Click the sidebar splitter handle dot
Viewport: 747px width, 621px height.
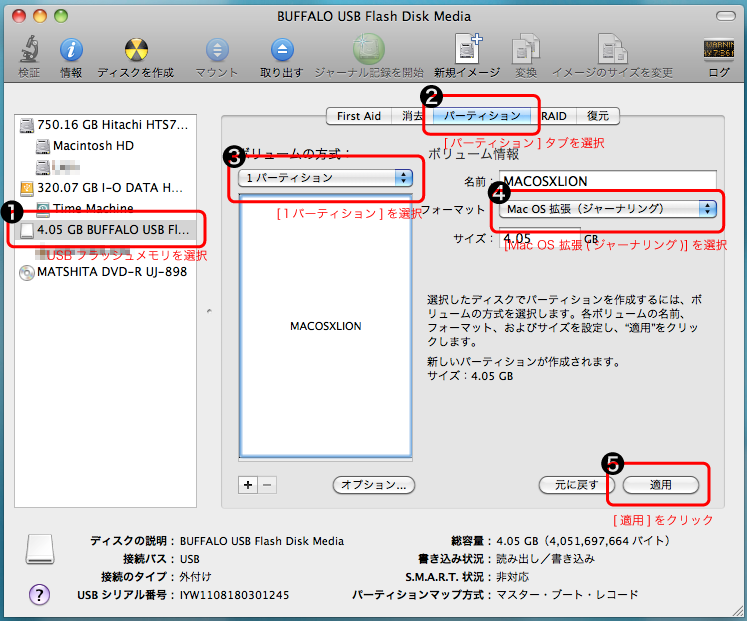[209, 311]
